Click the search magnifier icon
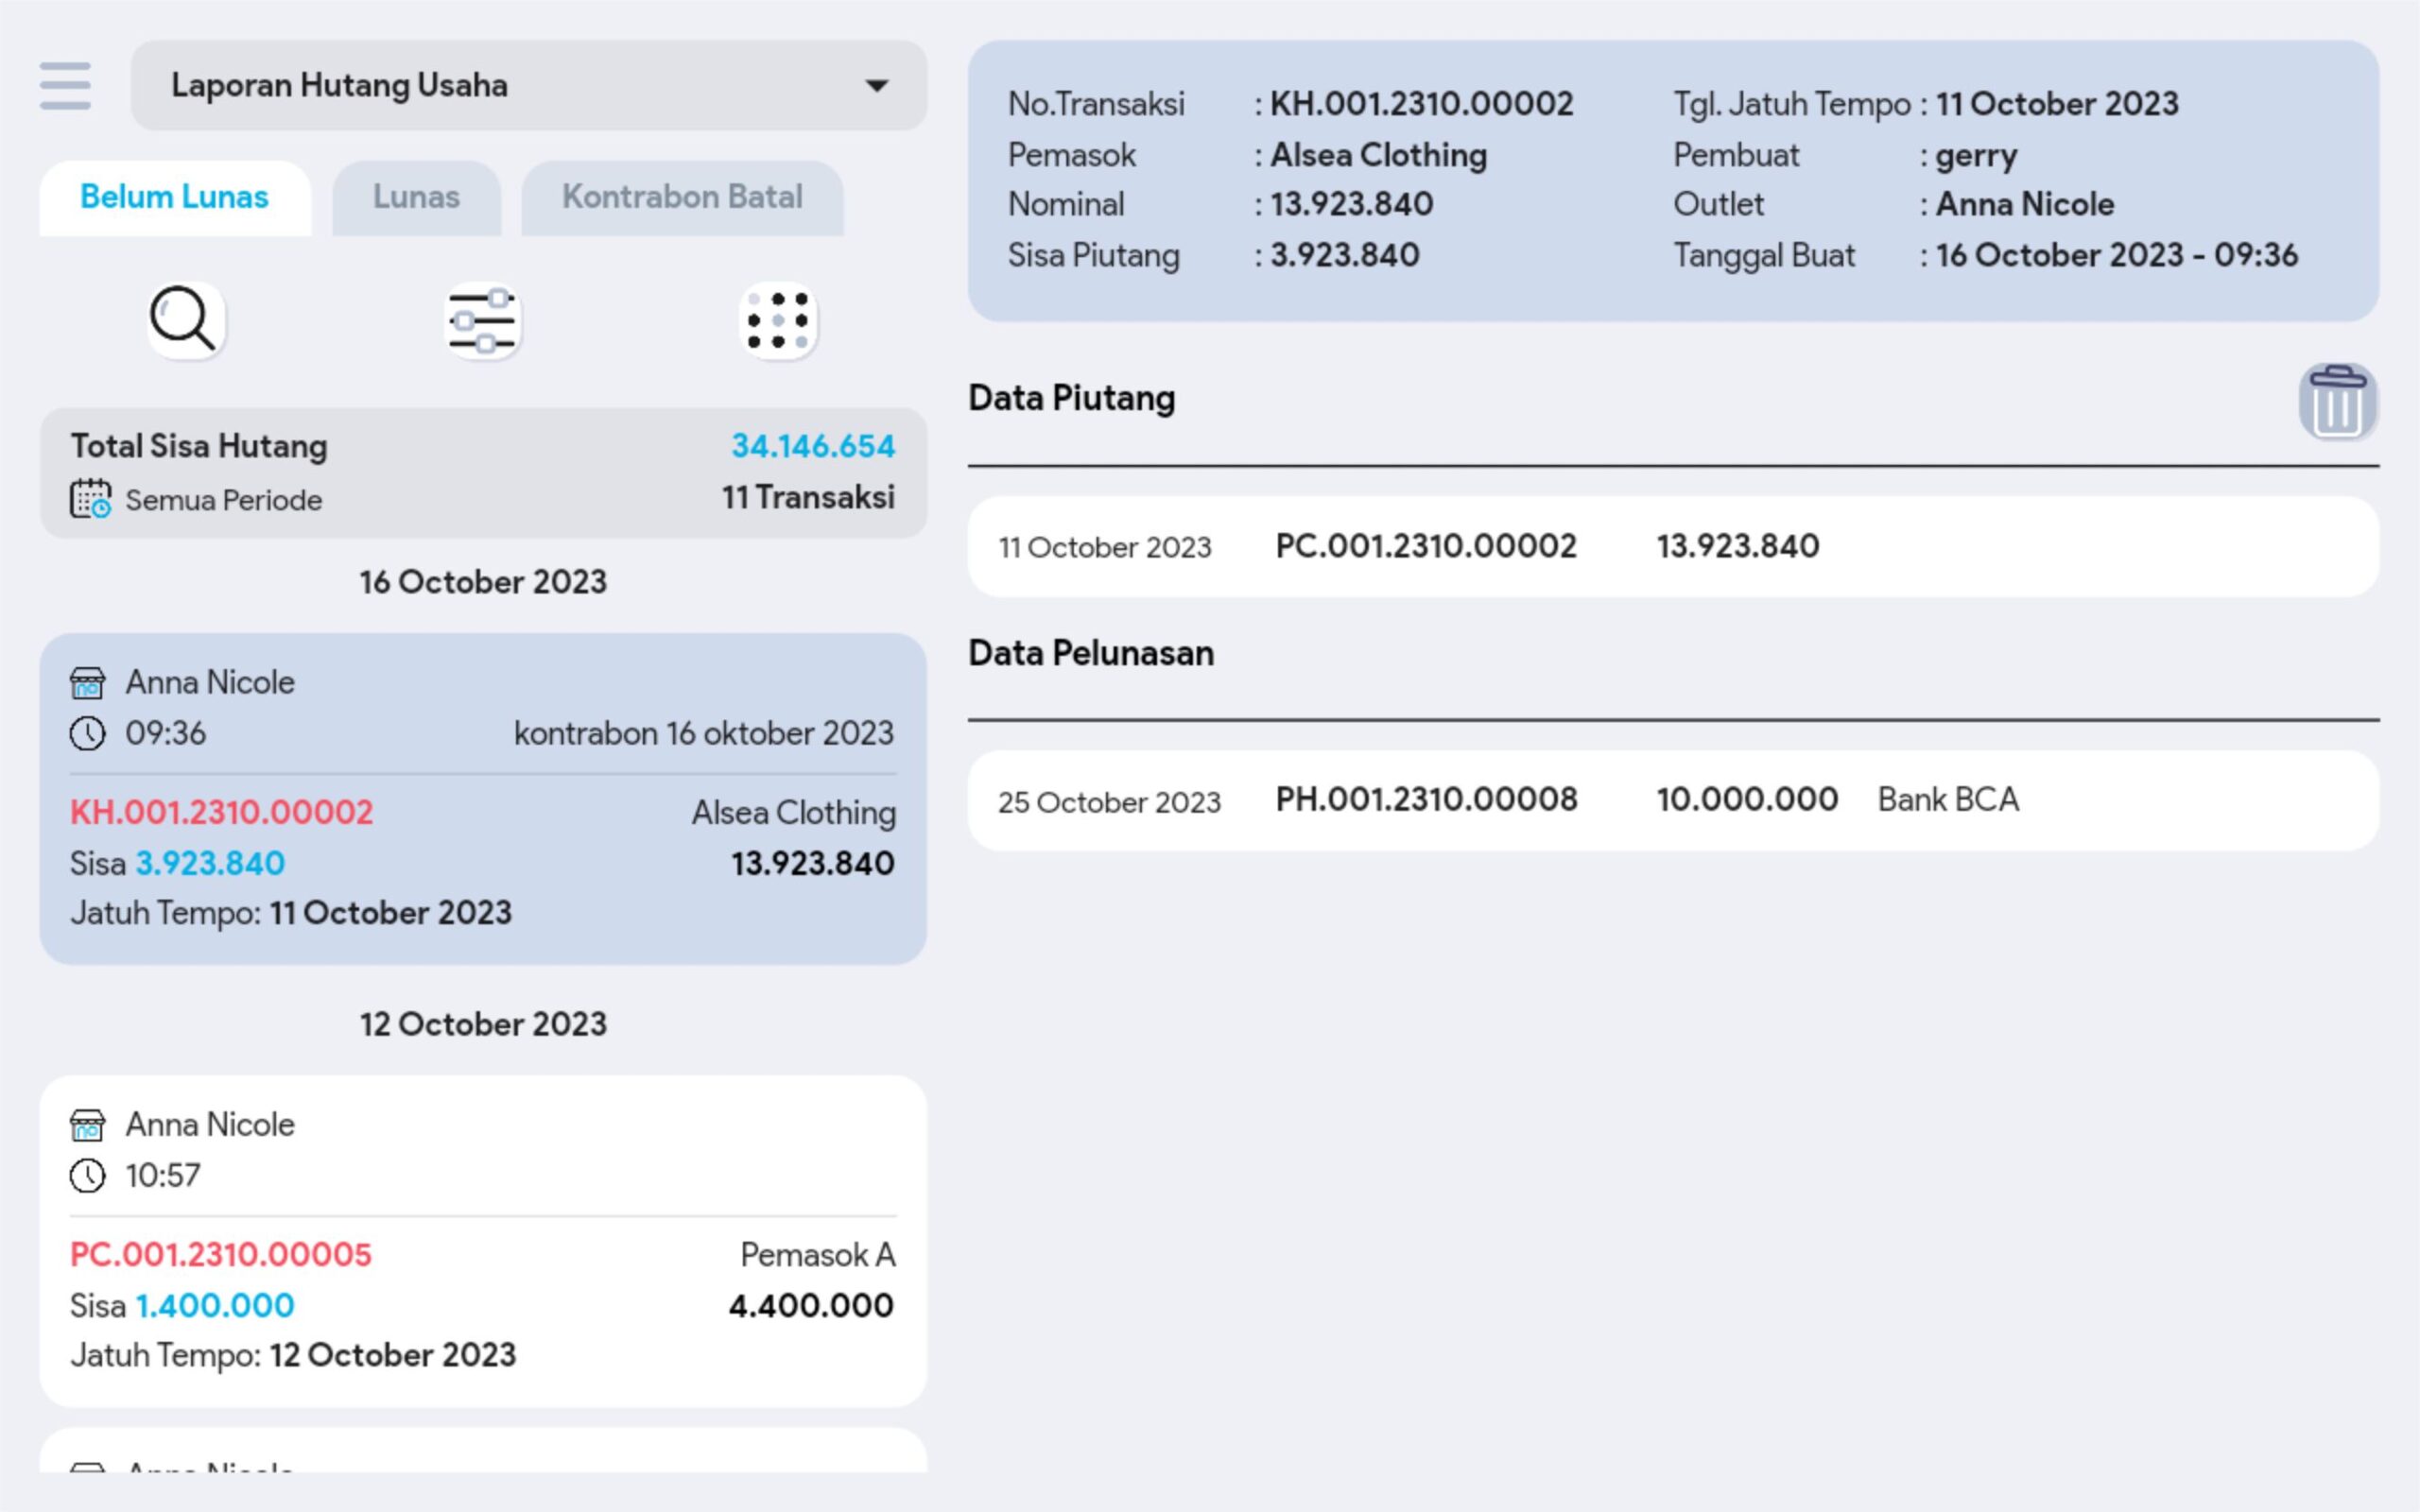This screenshot has height=1512, width=2420. tap(185, 321)
